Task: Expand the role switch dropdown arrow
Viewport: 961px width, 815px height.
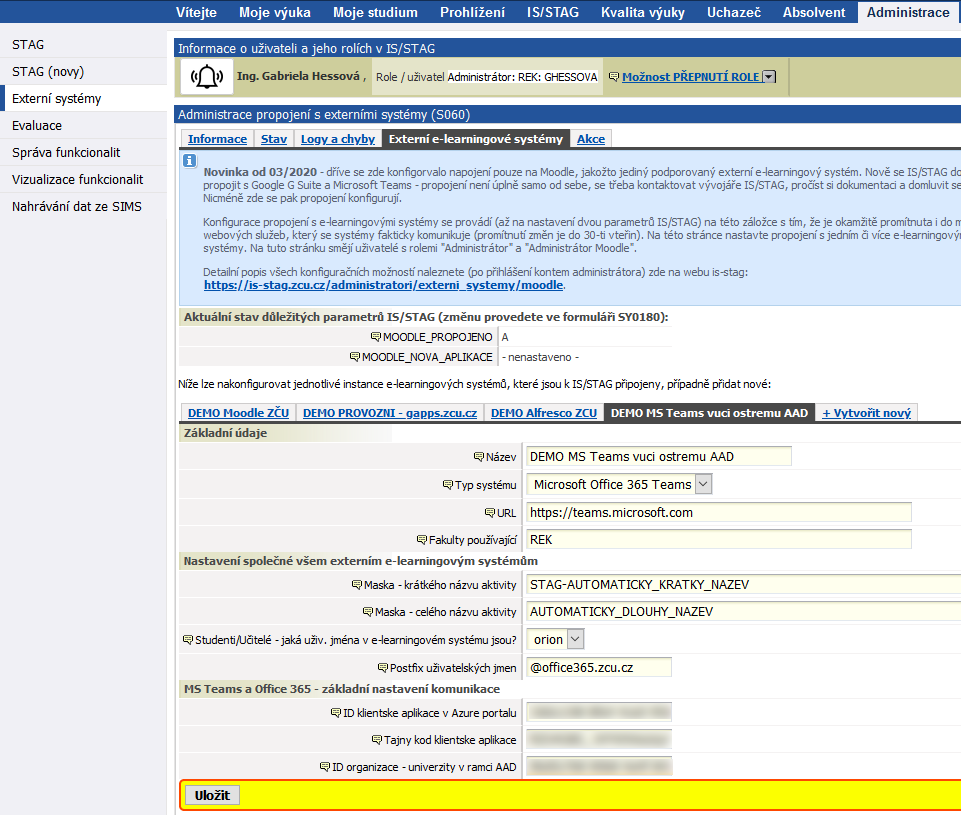Action: tap(769, 77)
